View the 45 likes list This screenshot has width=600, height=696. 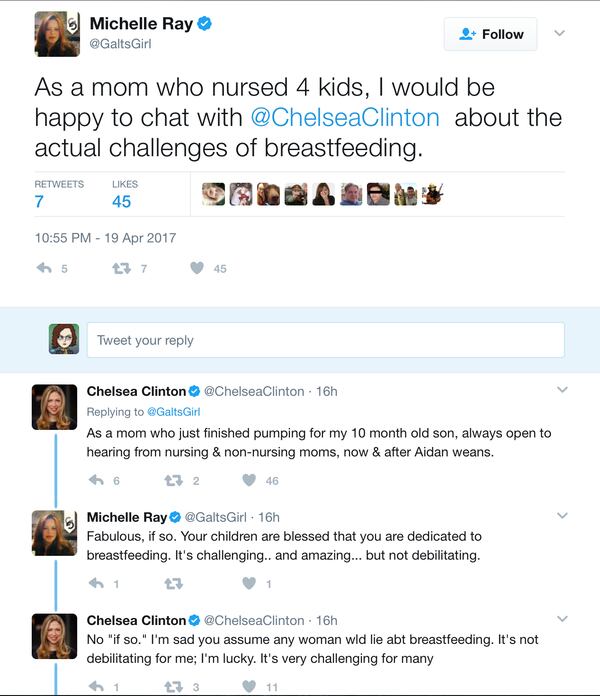[122, 202]
